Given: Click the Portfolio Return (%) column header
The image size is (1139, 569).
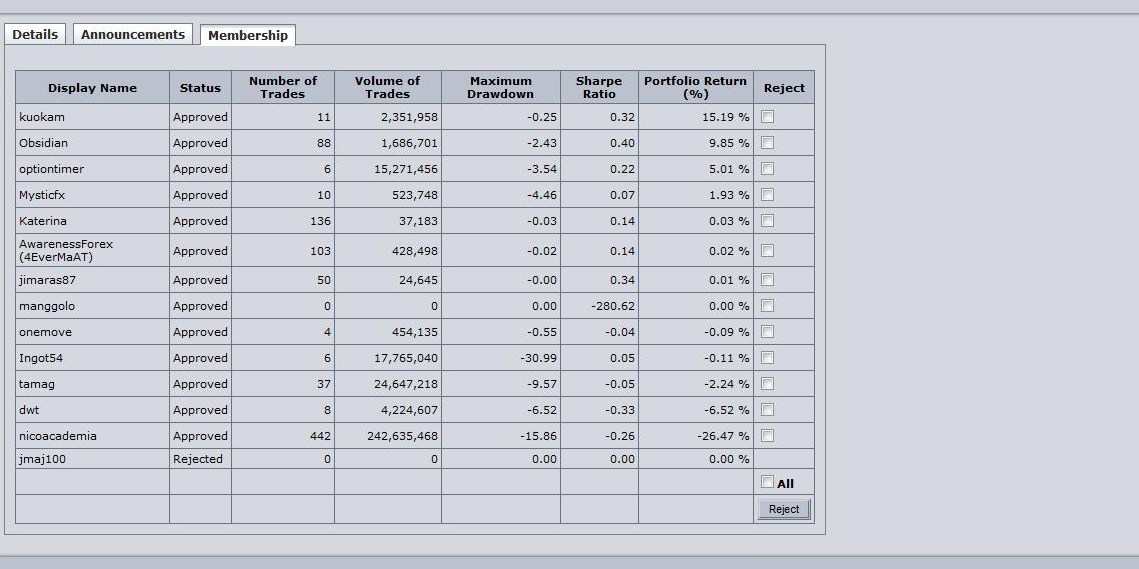Looking at the screenshot, I should click(695, 87).
